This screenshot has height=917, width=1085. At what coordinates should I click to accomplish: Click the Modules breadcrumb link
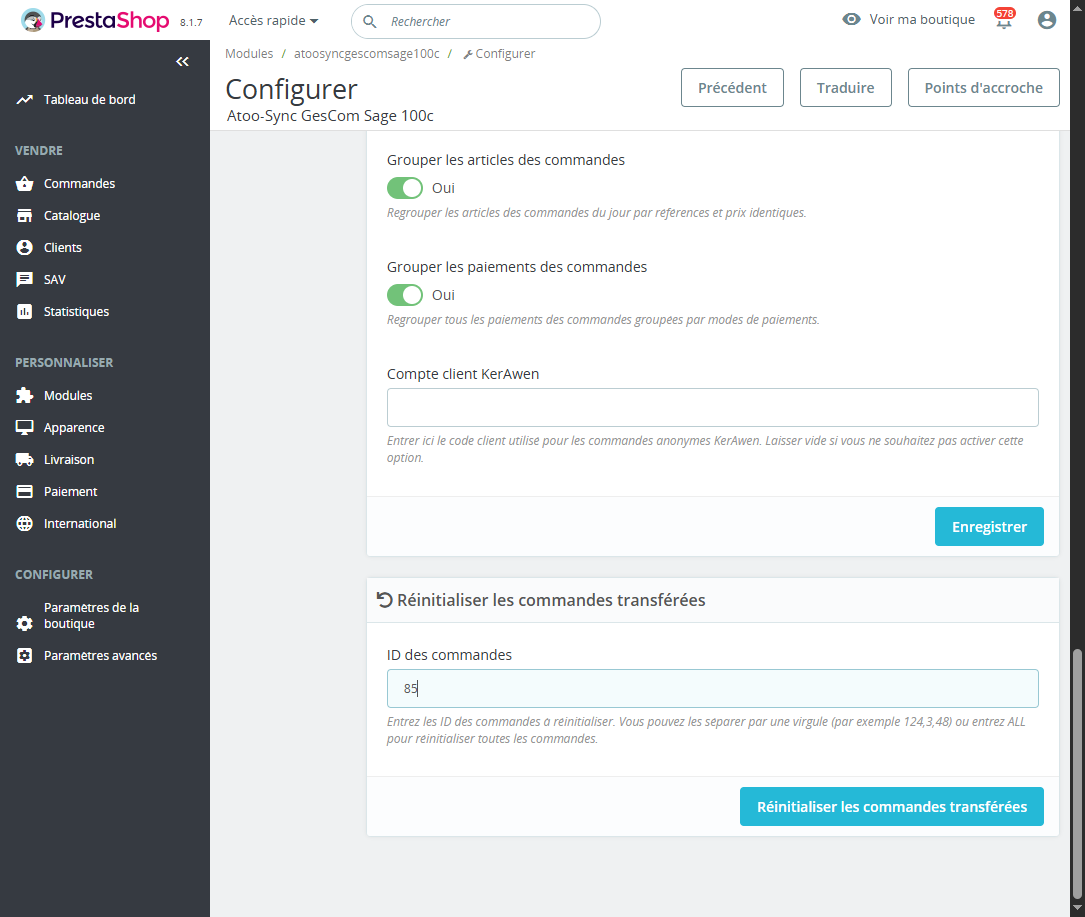[249, 54]
